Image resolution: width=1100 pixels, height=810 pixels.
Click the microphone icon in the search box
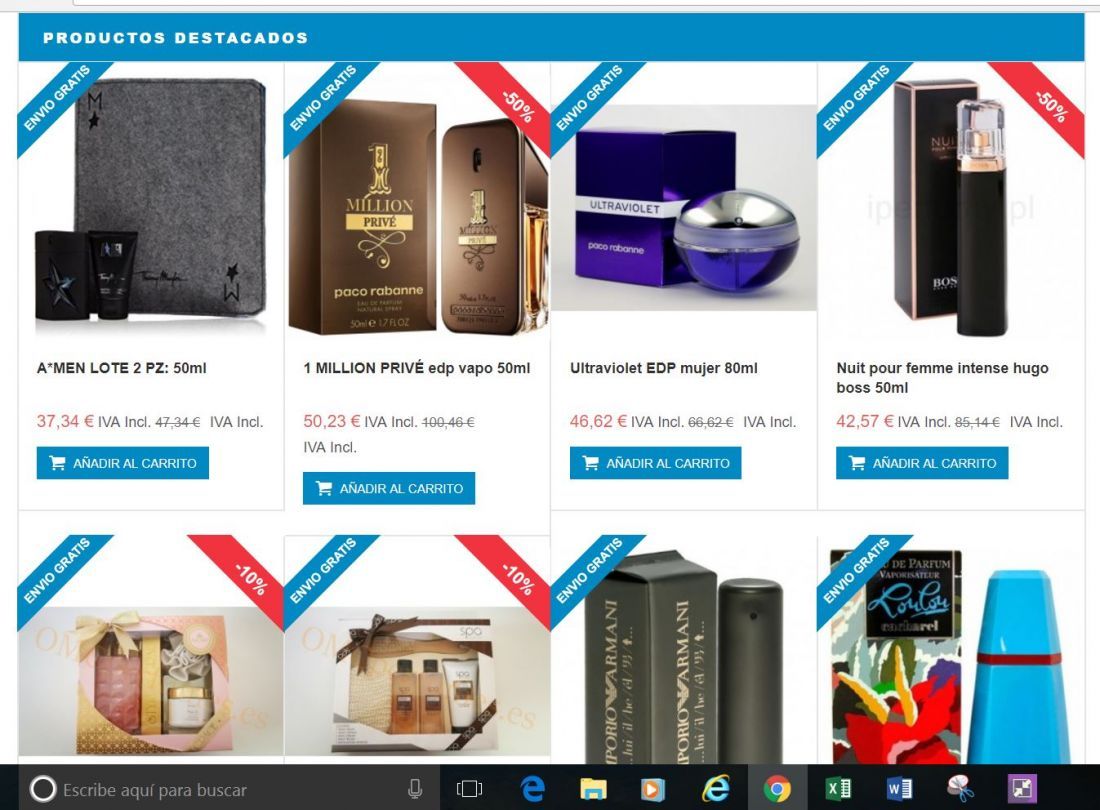(x=415, y=789)
